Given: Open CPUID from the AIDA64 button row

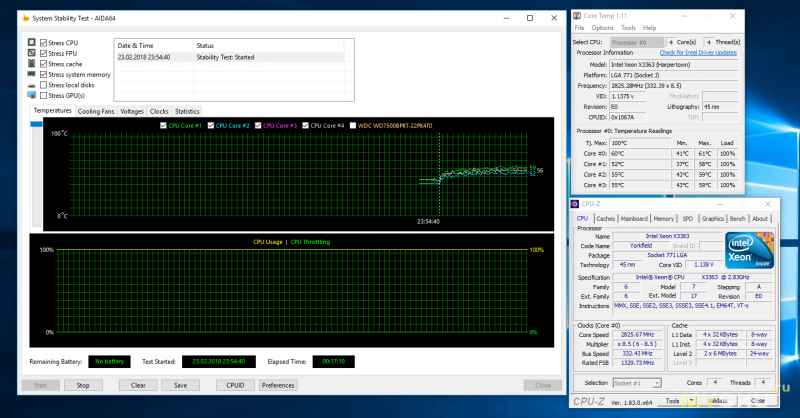Looking at the screenshot, I should pyautogui.click(x=235, y=385).
